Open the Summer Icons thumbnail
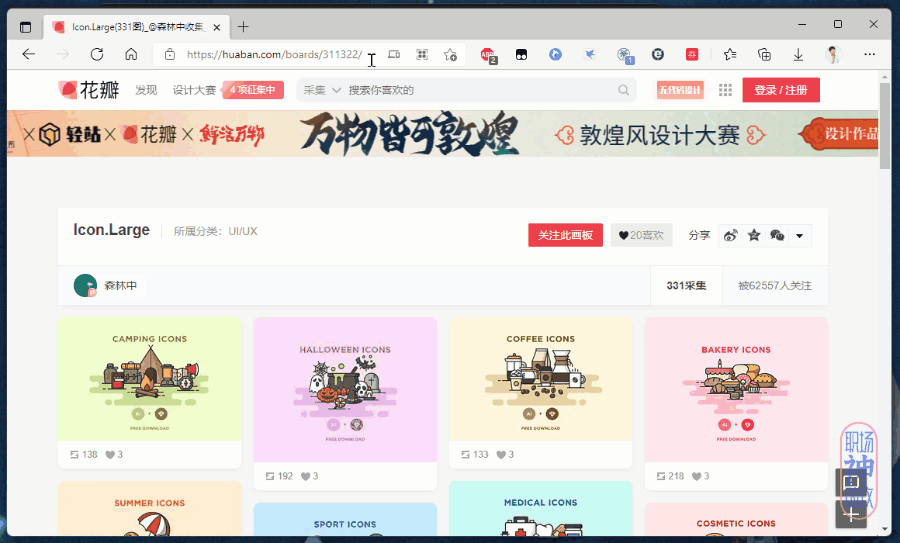Viewport: 900px width, 543px height. point(149,509)
